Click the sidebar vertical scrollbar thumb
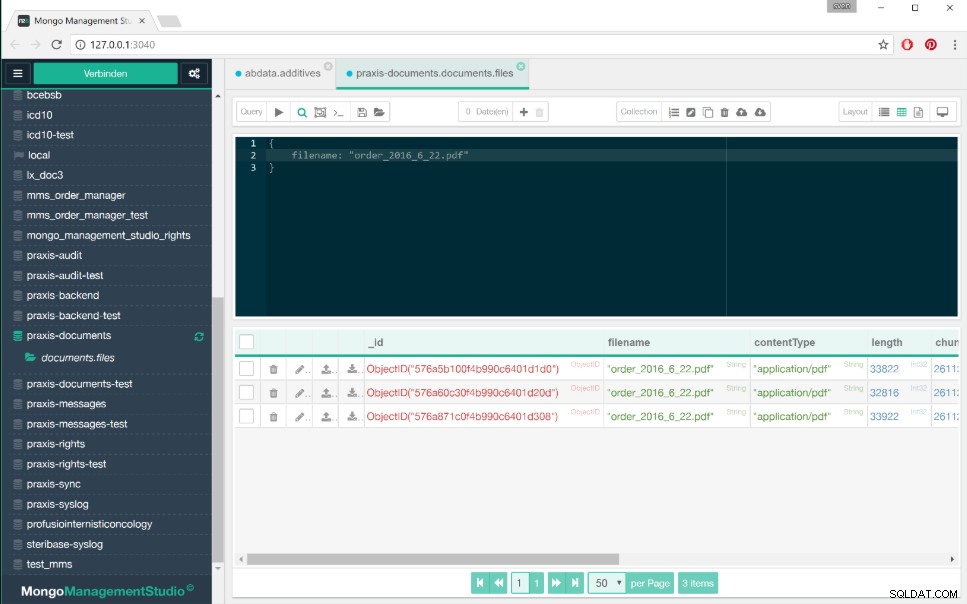 [217, 428]
